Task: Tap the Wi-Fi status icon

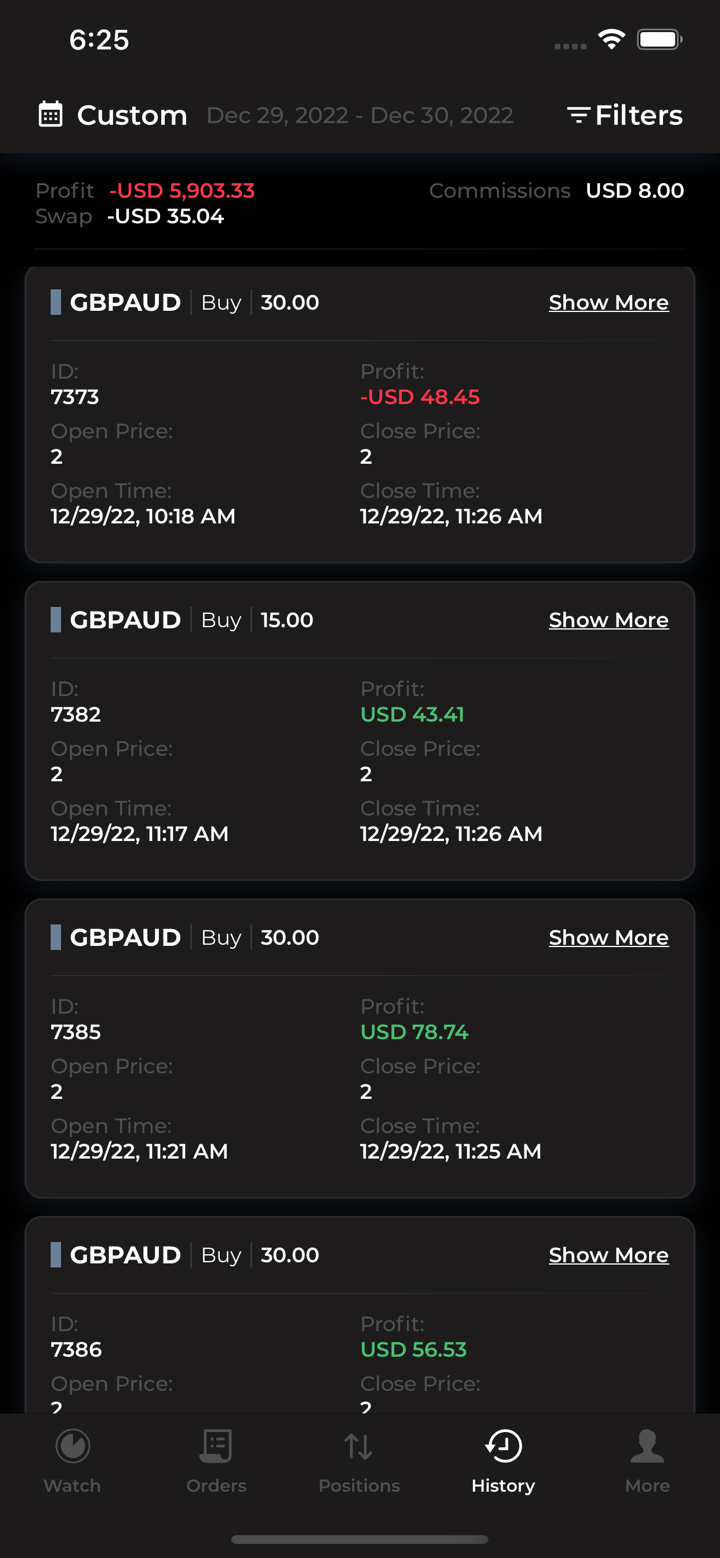Action: click(611, 40)
